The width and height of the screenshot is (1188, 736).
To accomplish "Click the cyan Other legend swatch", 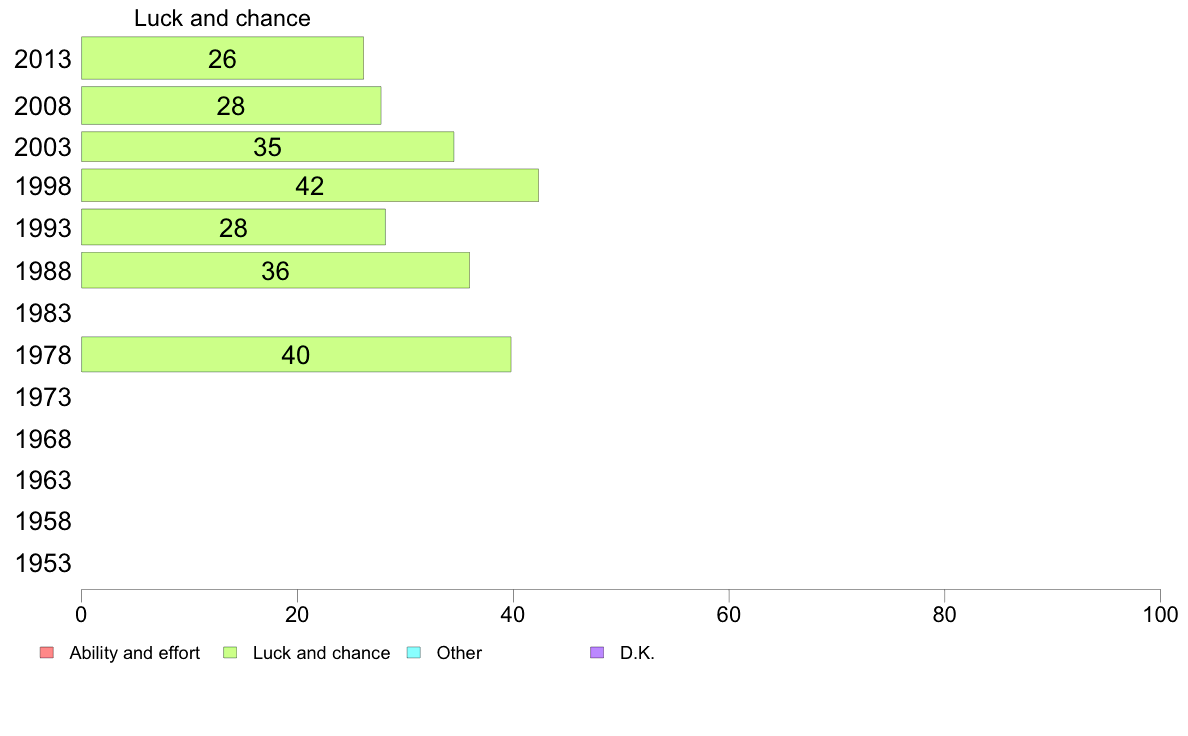I will click(x=414, y=653).
